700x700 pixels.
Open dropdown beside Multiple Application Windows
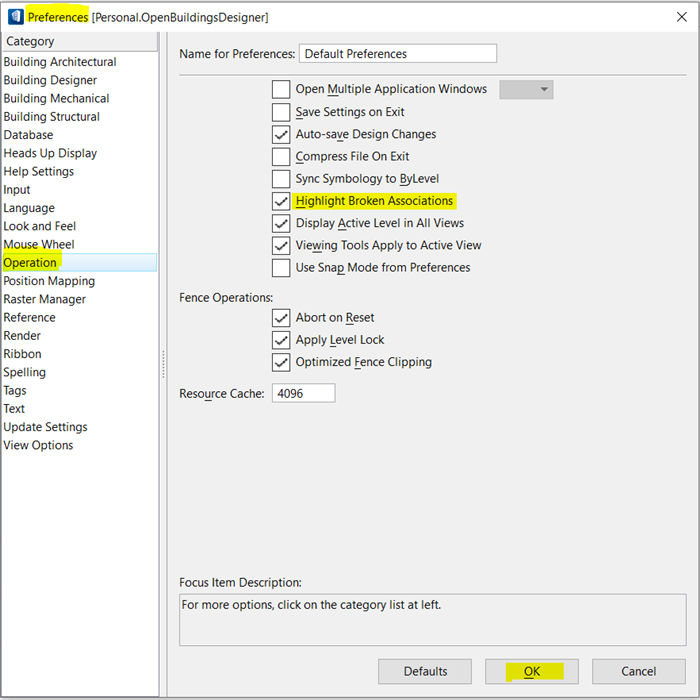click(526, 89)
